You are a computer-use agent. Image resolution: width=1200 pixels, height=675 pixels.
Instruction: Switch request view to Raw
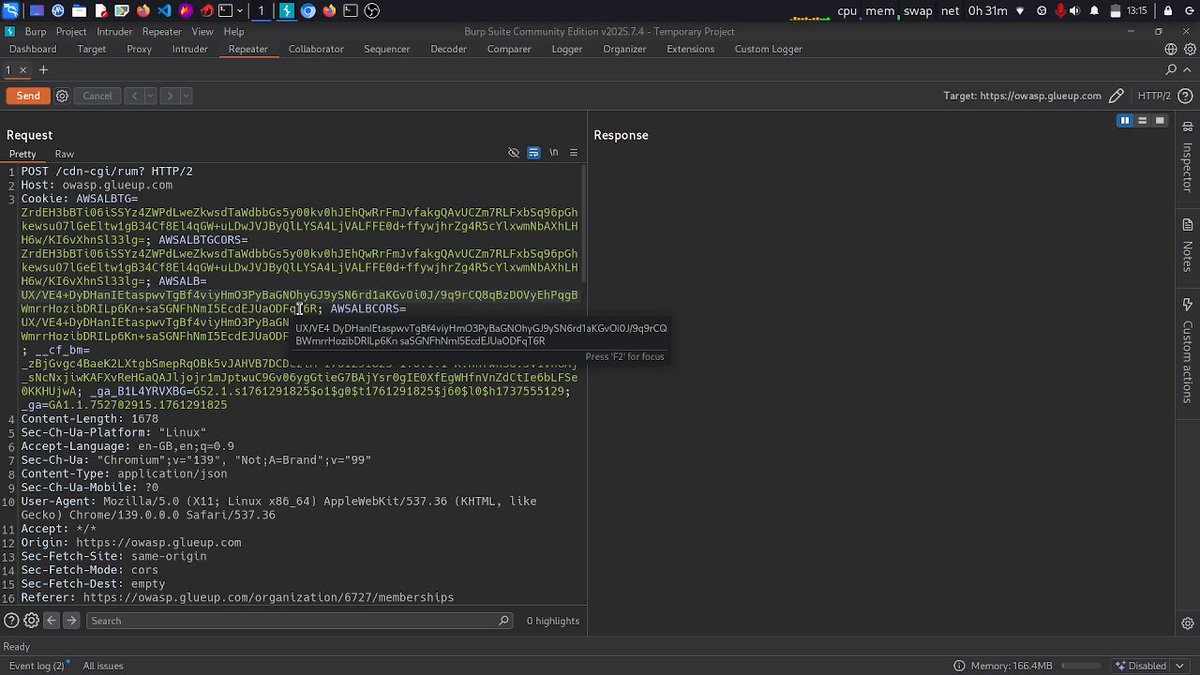pos(64,154)
